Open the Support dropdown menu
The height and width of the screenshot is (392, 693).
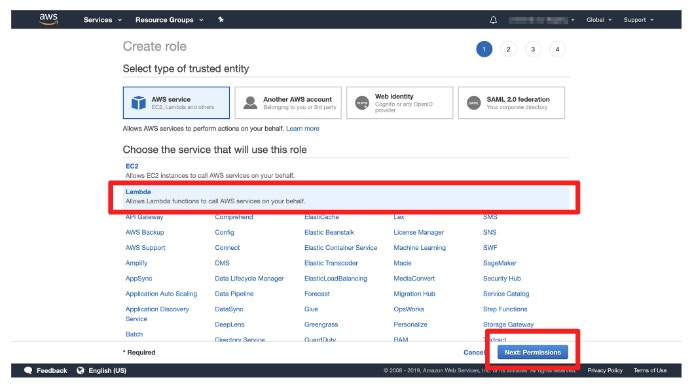638,20
